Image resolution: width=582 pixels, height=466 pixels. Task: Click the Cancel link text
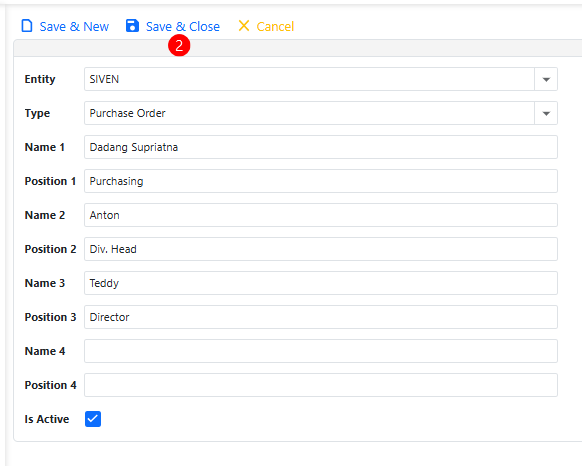click(x=275, y=26)
